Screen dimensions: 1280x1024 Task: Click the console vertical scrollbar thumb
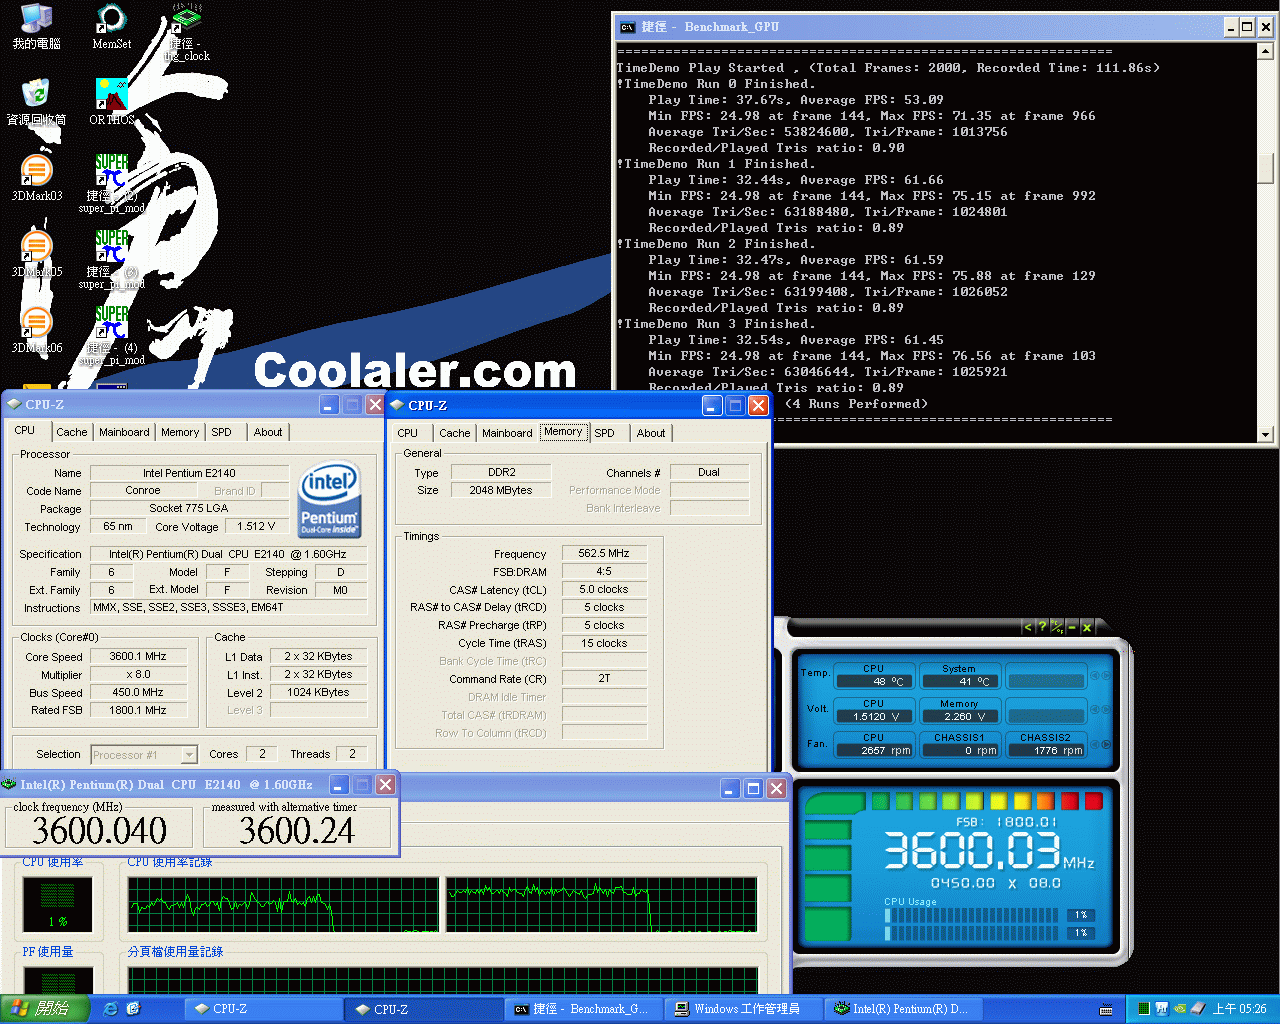click(x=1265, y=167)
